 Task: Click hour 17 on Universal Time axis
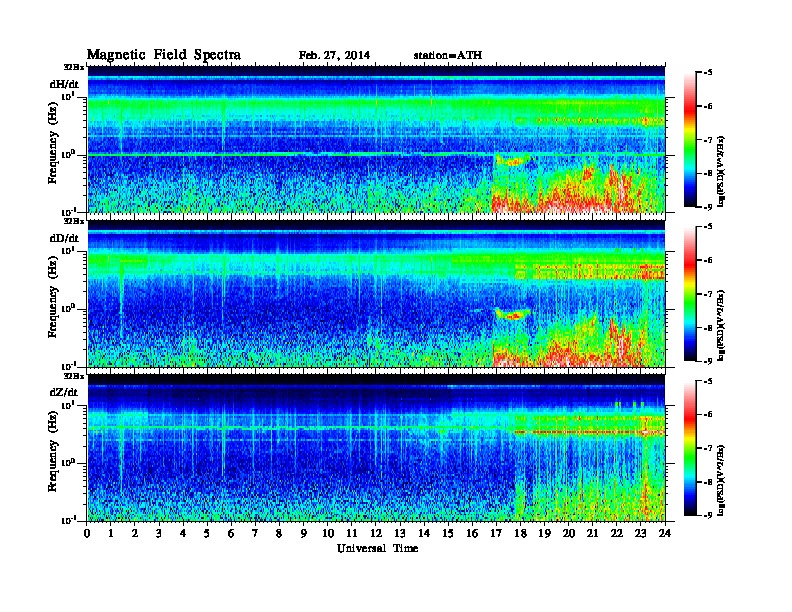(x=497, y=533)
